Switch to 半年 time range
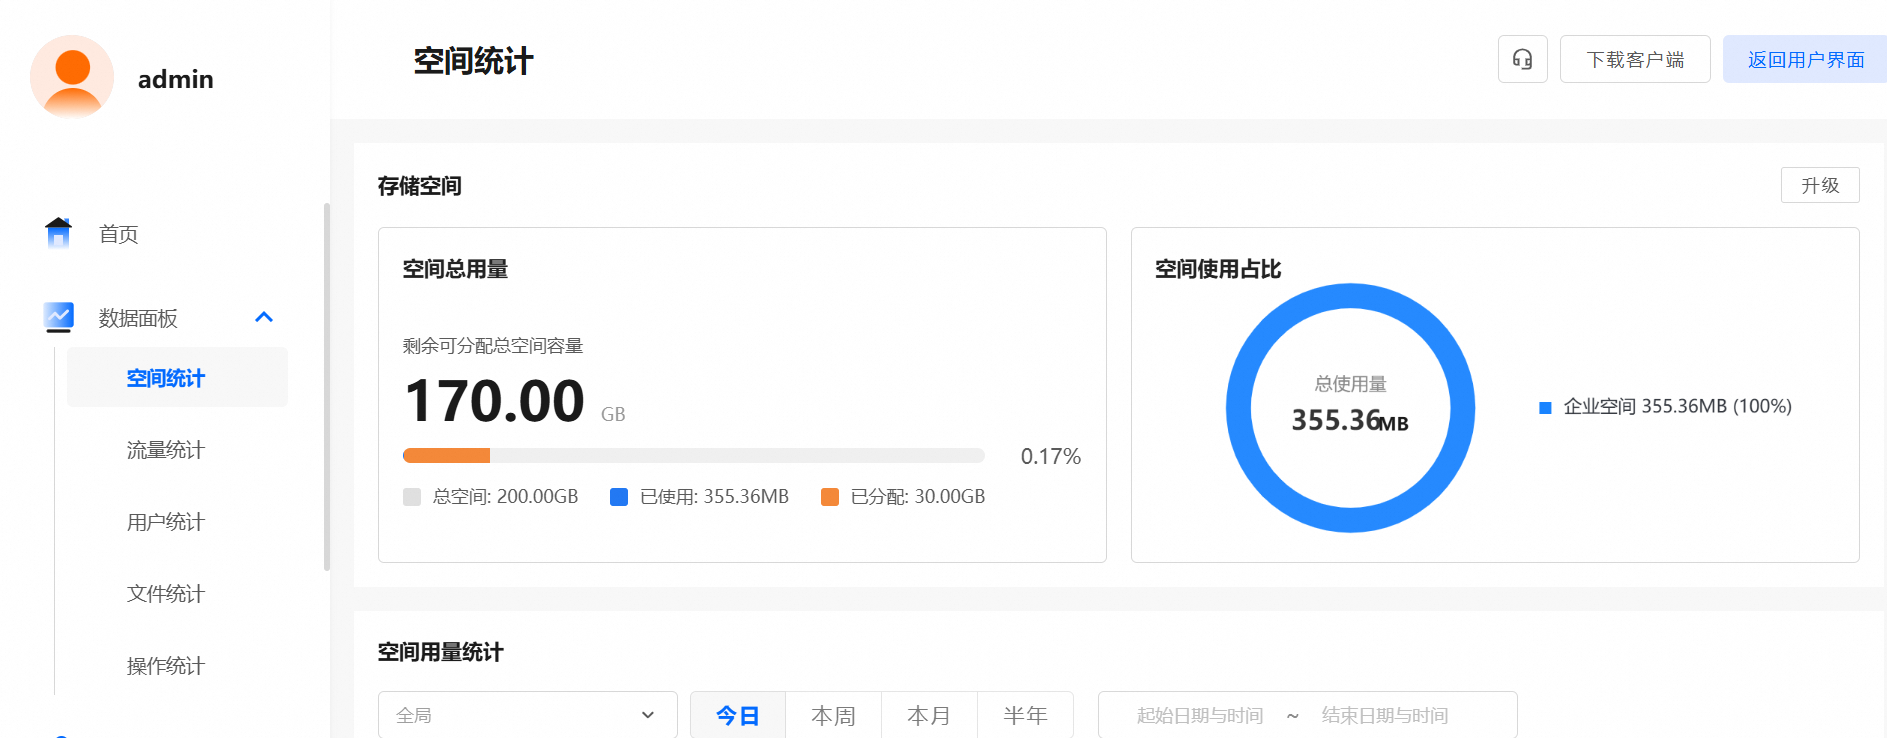 pyautogui.click(x=1025, y=715)
